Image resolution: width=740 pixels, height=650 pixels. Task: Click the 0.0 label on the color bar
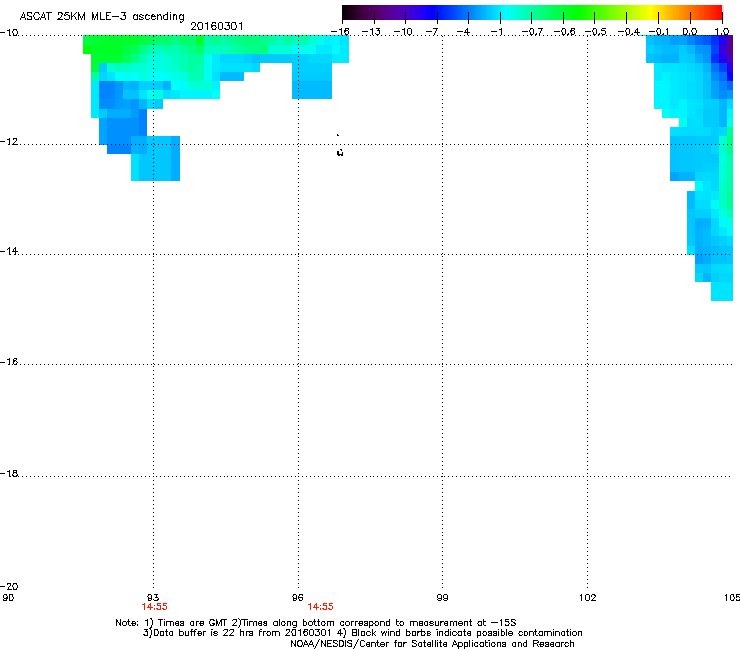690,32
